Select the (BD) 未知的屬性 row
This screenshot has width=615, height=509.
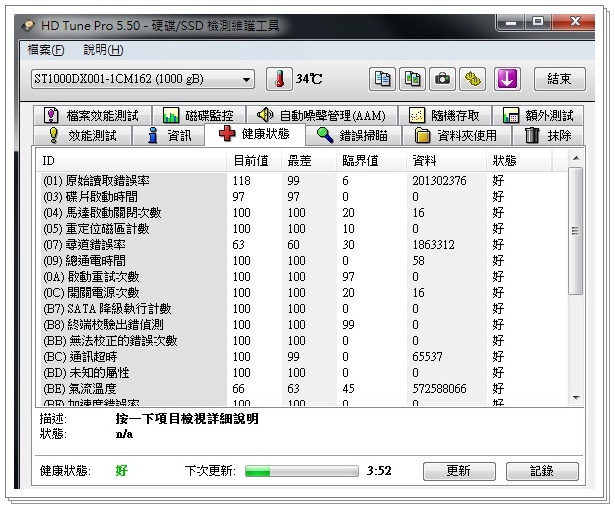pos(302,373)
